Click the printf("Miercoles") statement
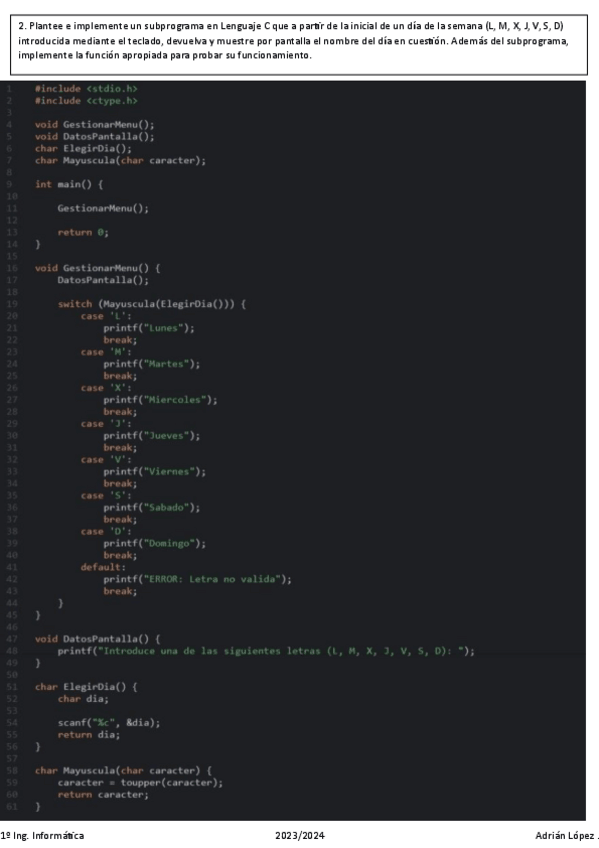 coord(161,400)
